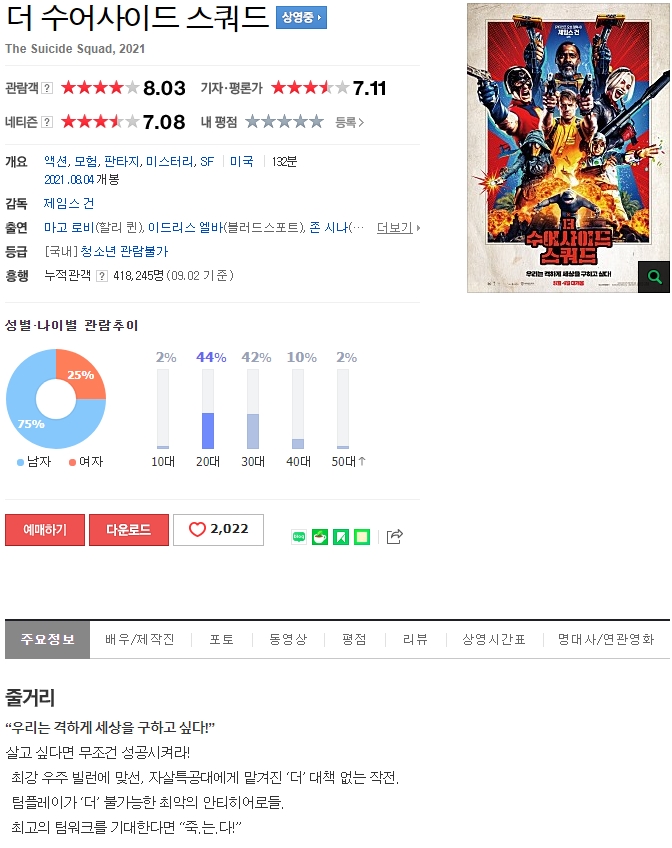This screenshot has width=672, height=848.
Task: Set my rating on 내 평점 stars
Action: [x=284, y=122]
